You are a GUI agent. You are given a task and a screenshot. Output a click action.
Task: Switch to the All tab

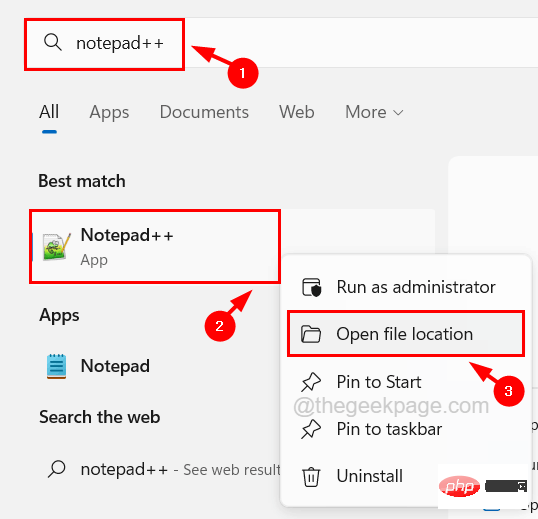[x=49, y=112]
